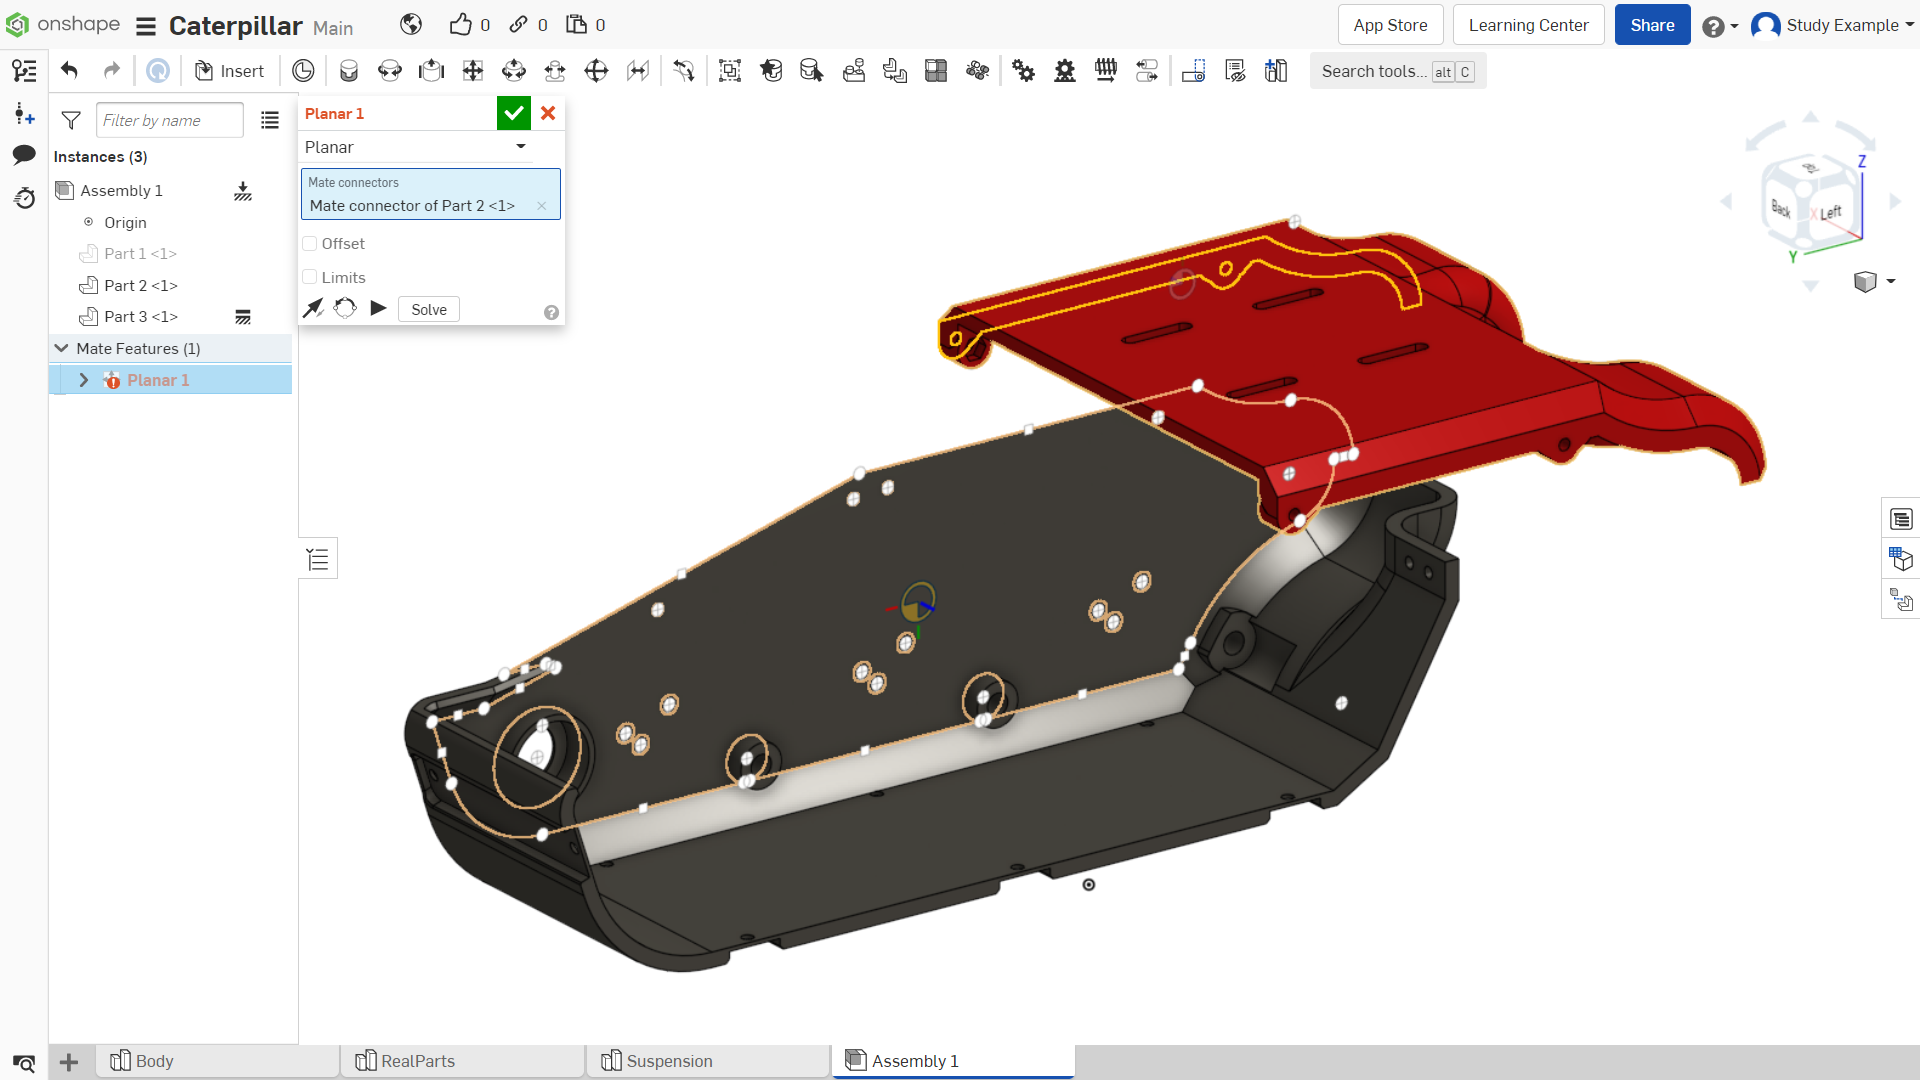Viewport: 1920px width, 1080px height.
Task: Click the thumbs-up like icon
Action: 460,25
